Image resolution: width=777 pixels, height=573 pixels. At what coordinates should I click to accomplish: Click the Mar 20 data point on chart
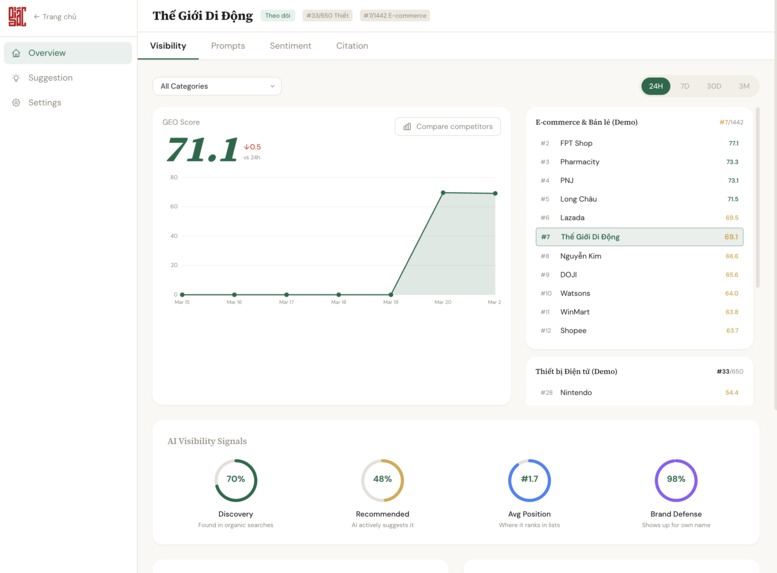tap(443, 193)
